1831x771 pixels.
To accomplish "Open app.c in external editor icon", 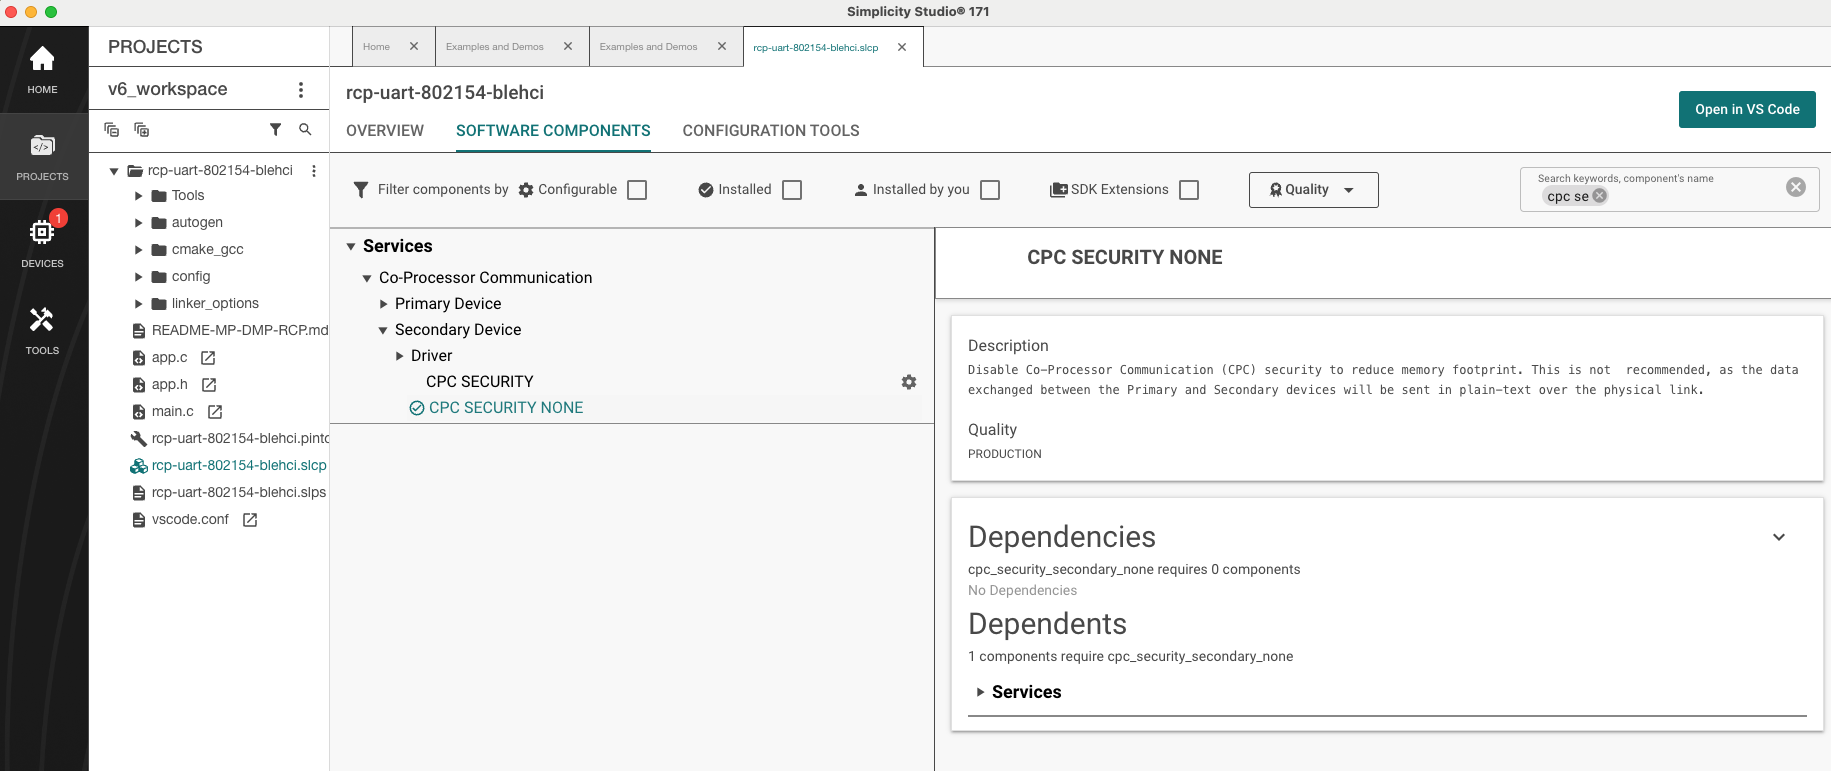I will [x=208, y=358].
